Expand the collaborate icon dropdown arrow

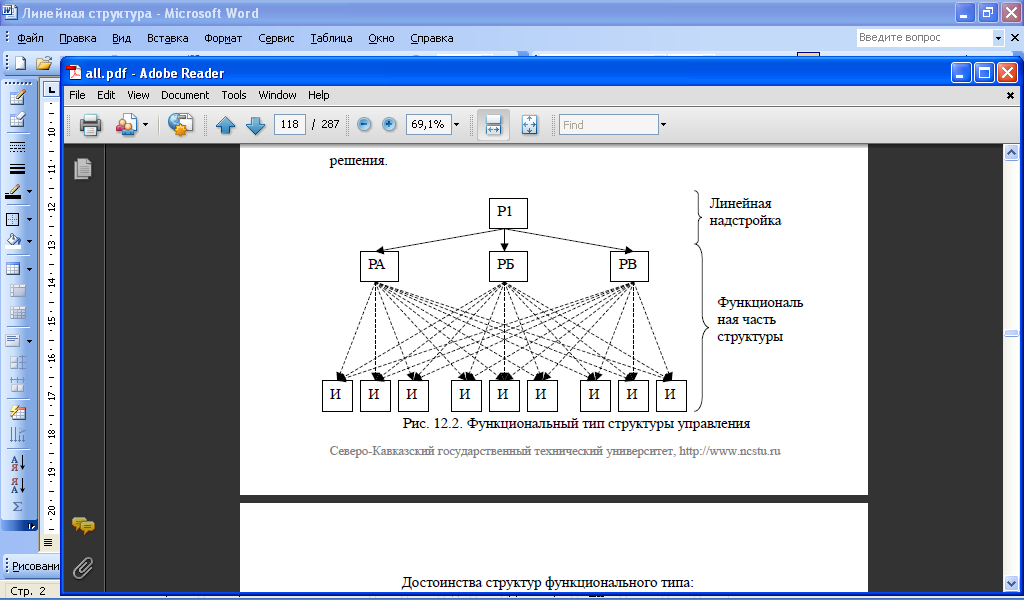pyautogui.click(x=145, y=124)
